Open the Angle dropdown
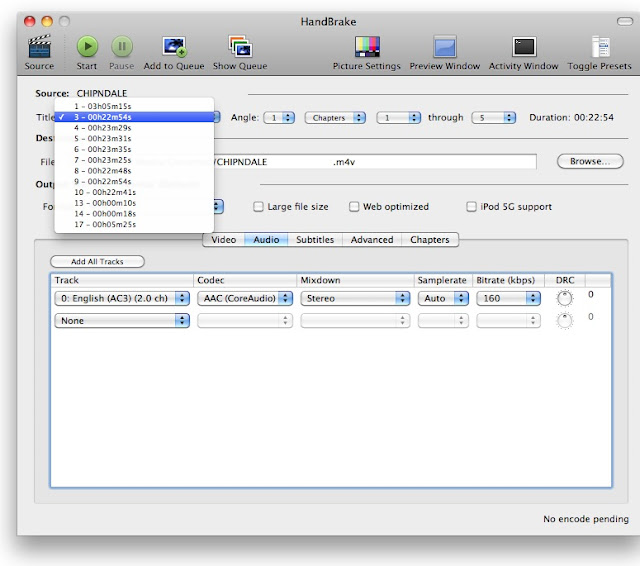The image size is (640, 566). click(x=279, y=118)
